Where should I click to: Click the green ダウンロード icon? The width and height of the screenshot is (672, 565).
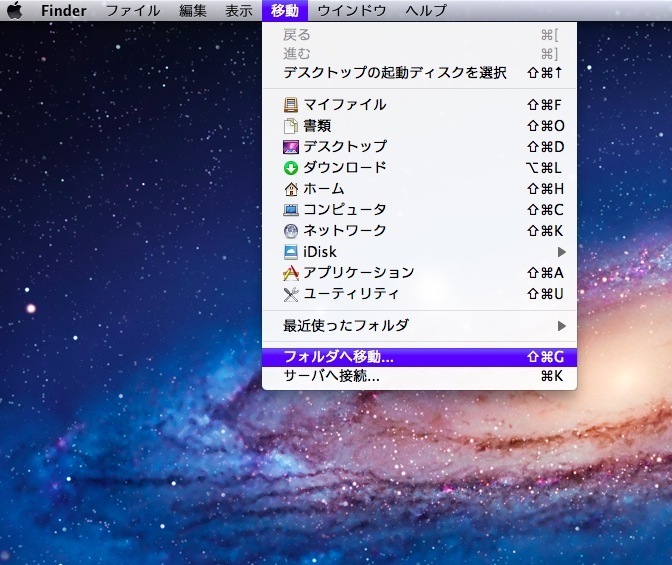point(291,167)
